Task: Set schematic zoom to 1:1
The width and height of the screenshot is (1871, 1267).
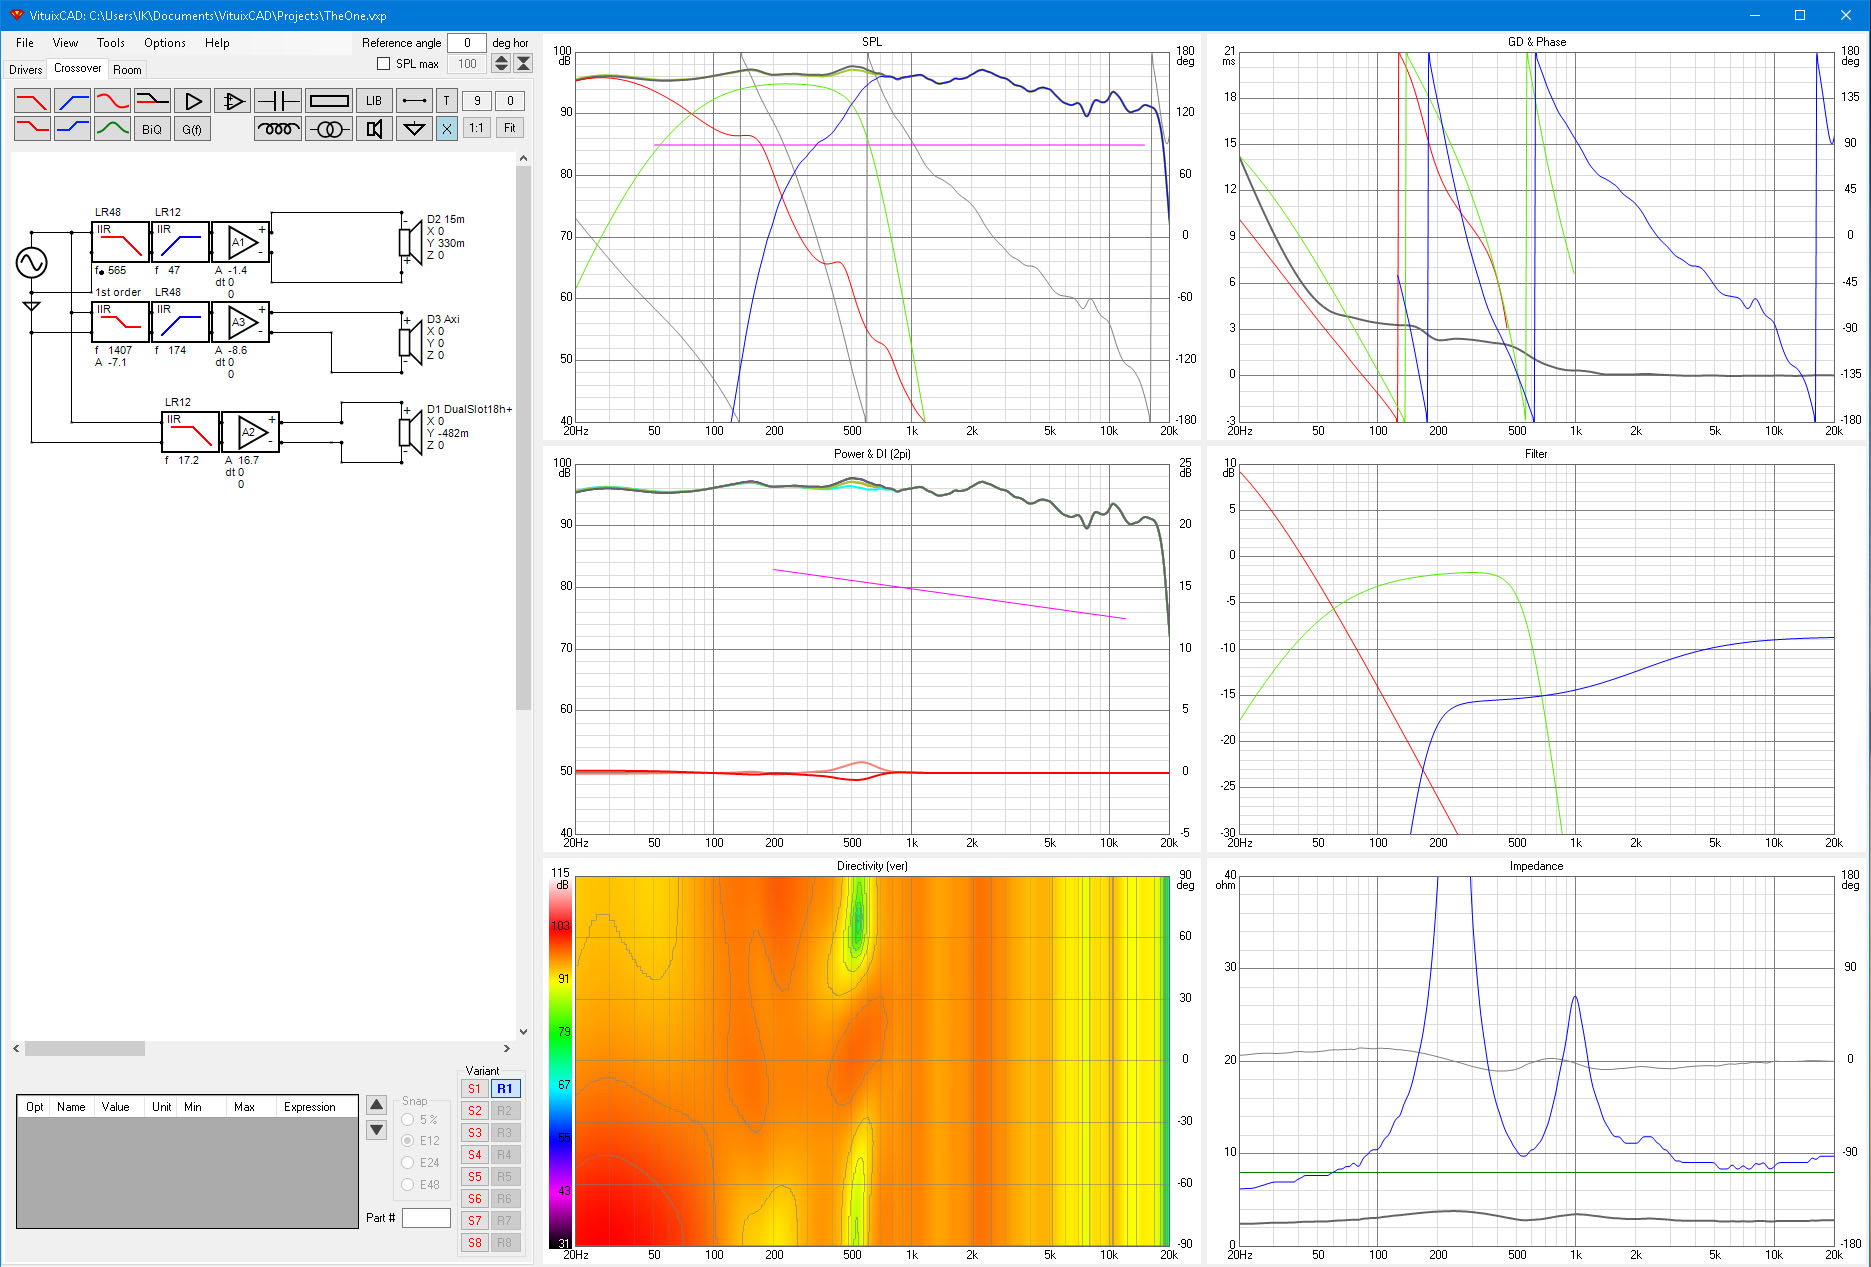Action: pos(477,128)
